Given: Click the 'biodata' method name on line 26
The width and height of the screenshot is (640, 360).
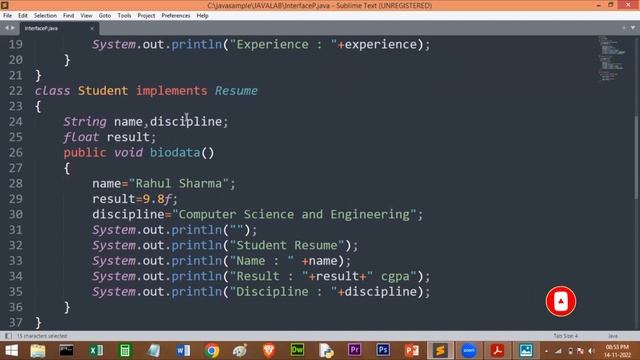Looking at the screenshot, I should pyautogui.click(x=175, y=153).
